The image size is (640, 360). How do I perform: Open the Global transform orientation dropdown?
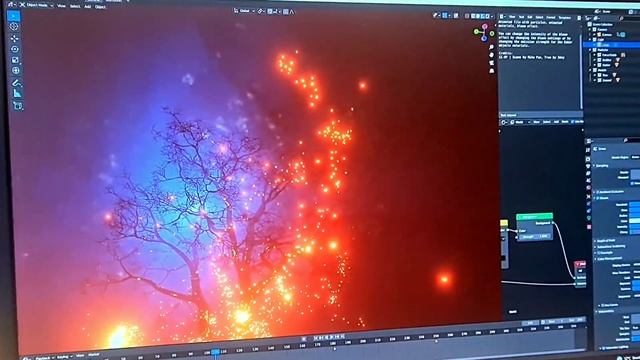245,11
